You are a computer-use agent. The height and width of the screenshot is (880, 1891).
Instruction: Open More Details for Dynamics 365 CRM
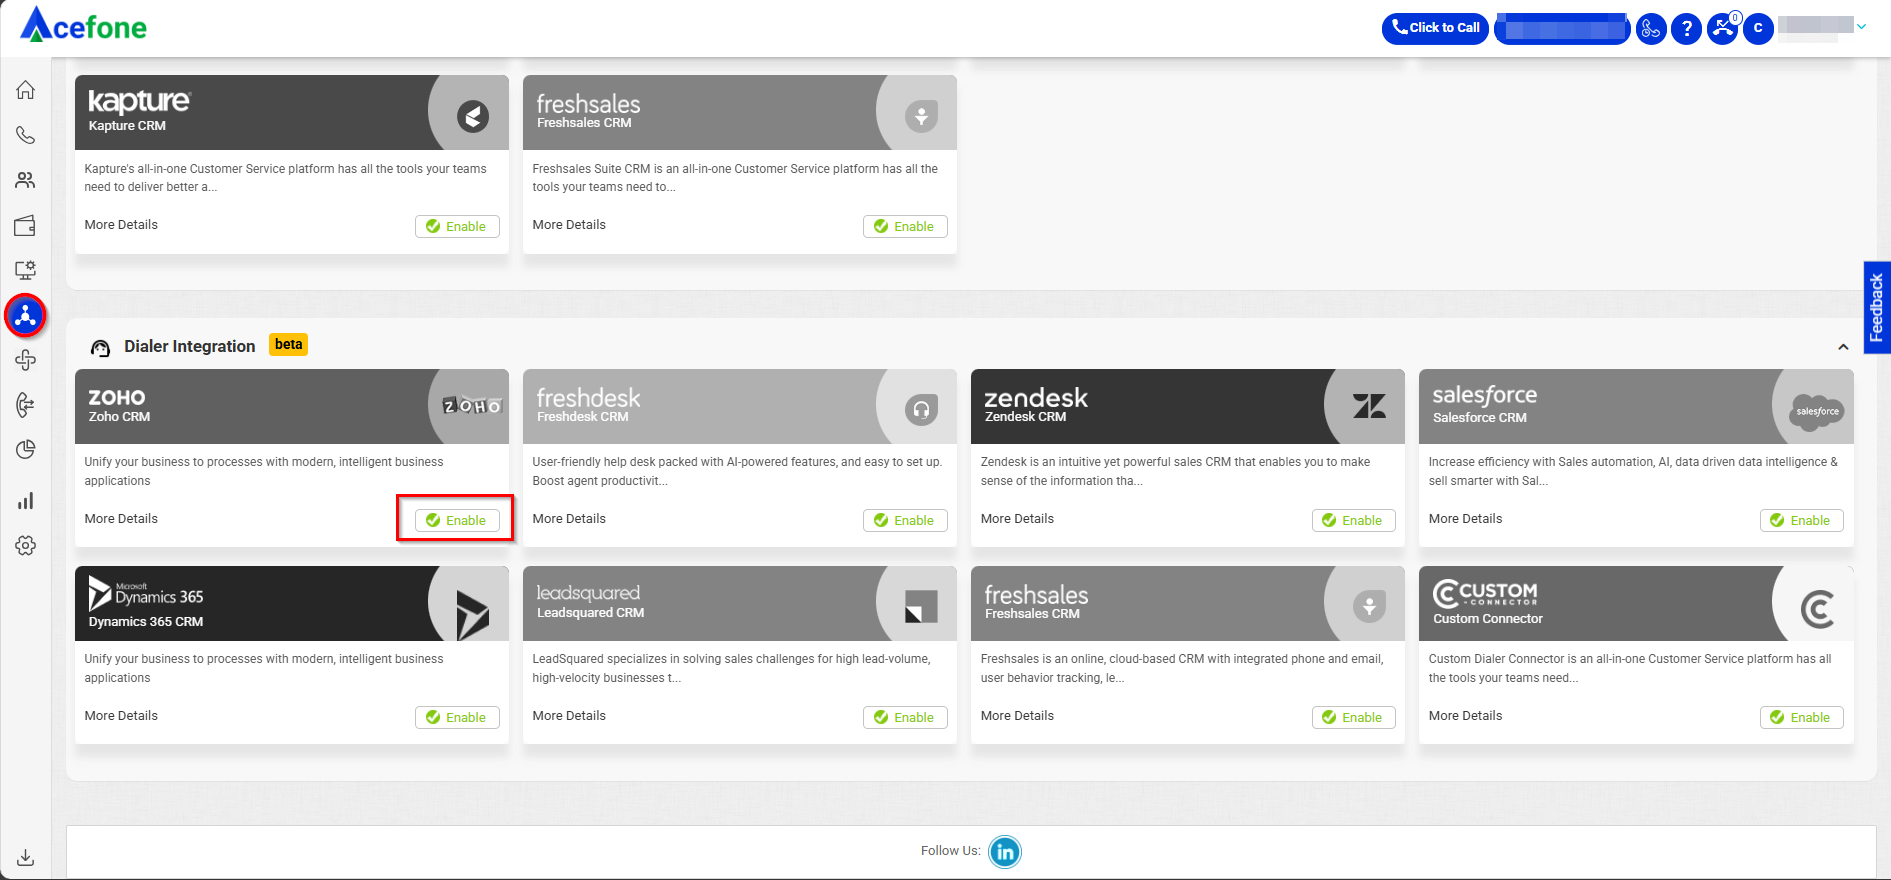(121, 716)
